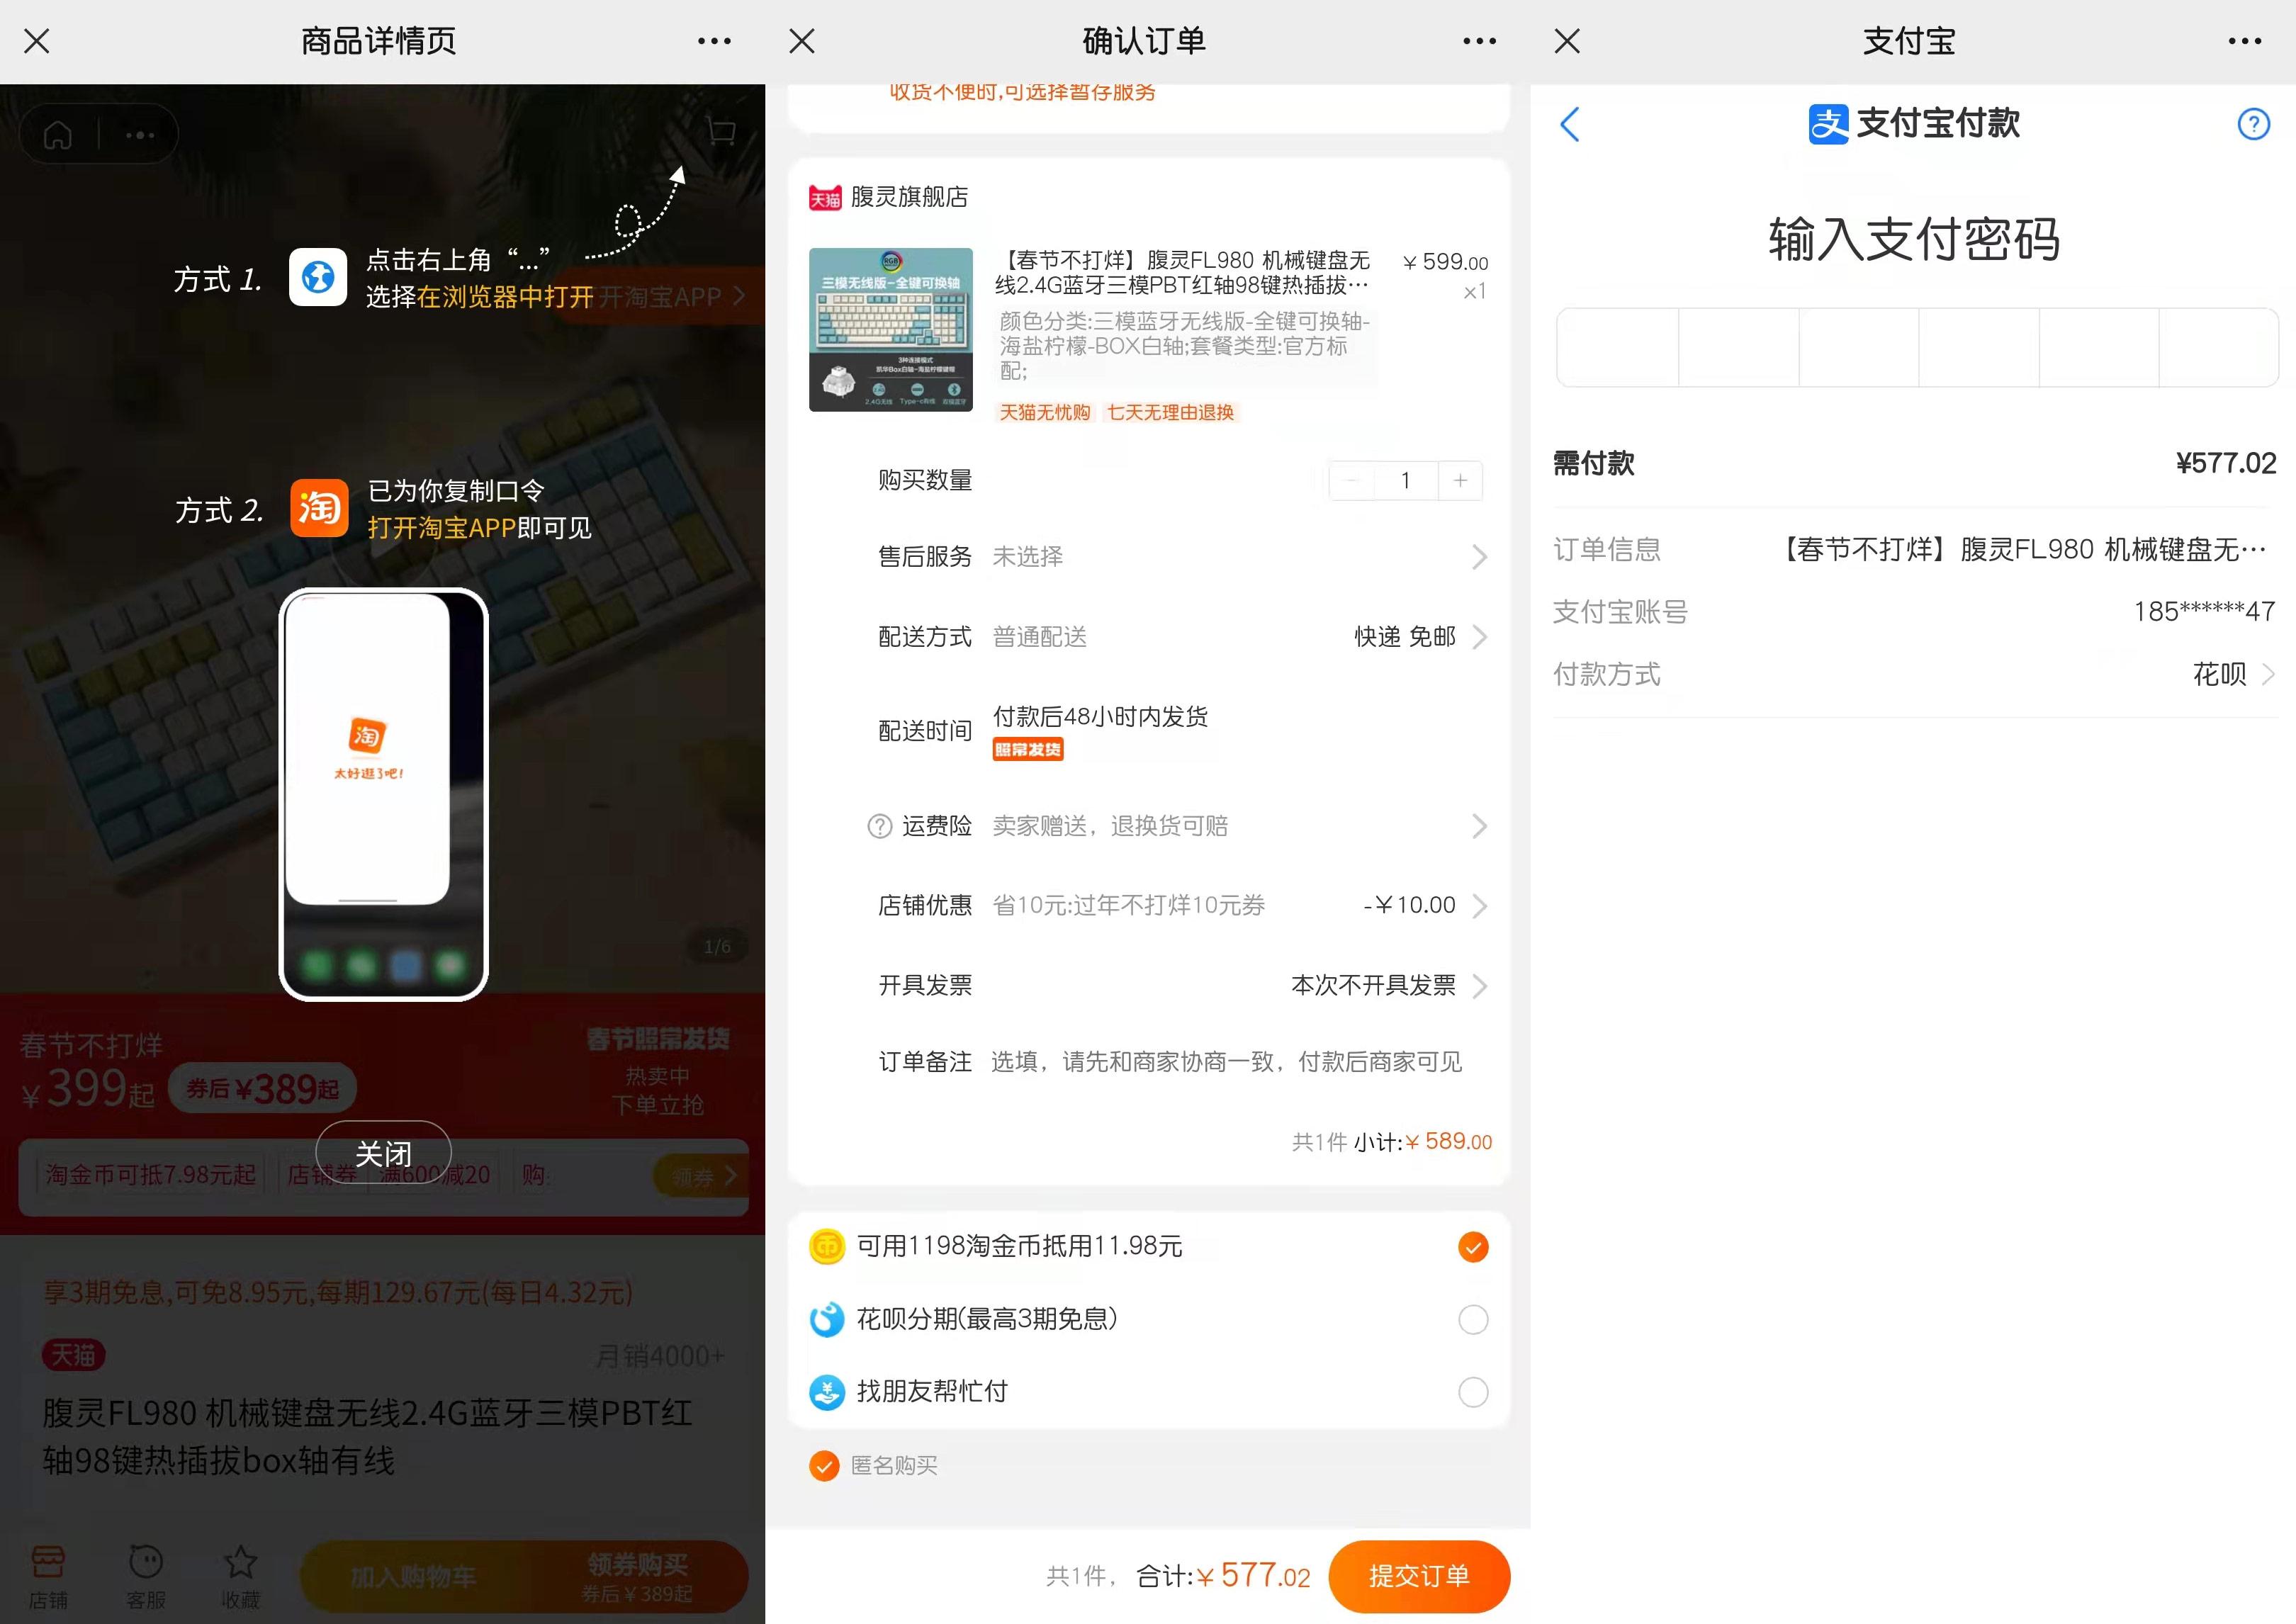This screenshot has height=1624, width=2296.
Task: Click the 加入购物车 button
Action: pyautogui.click(x=413, y=1577)
